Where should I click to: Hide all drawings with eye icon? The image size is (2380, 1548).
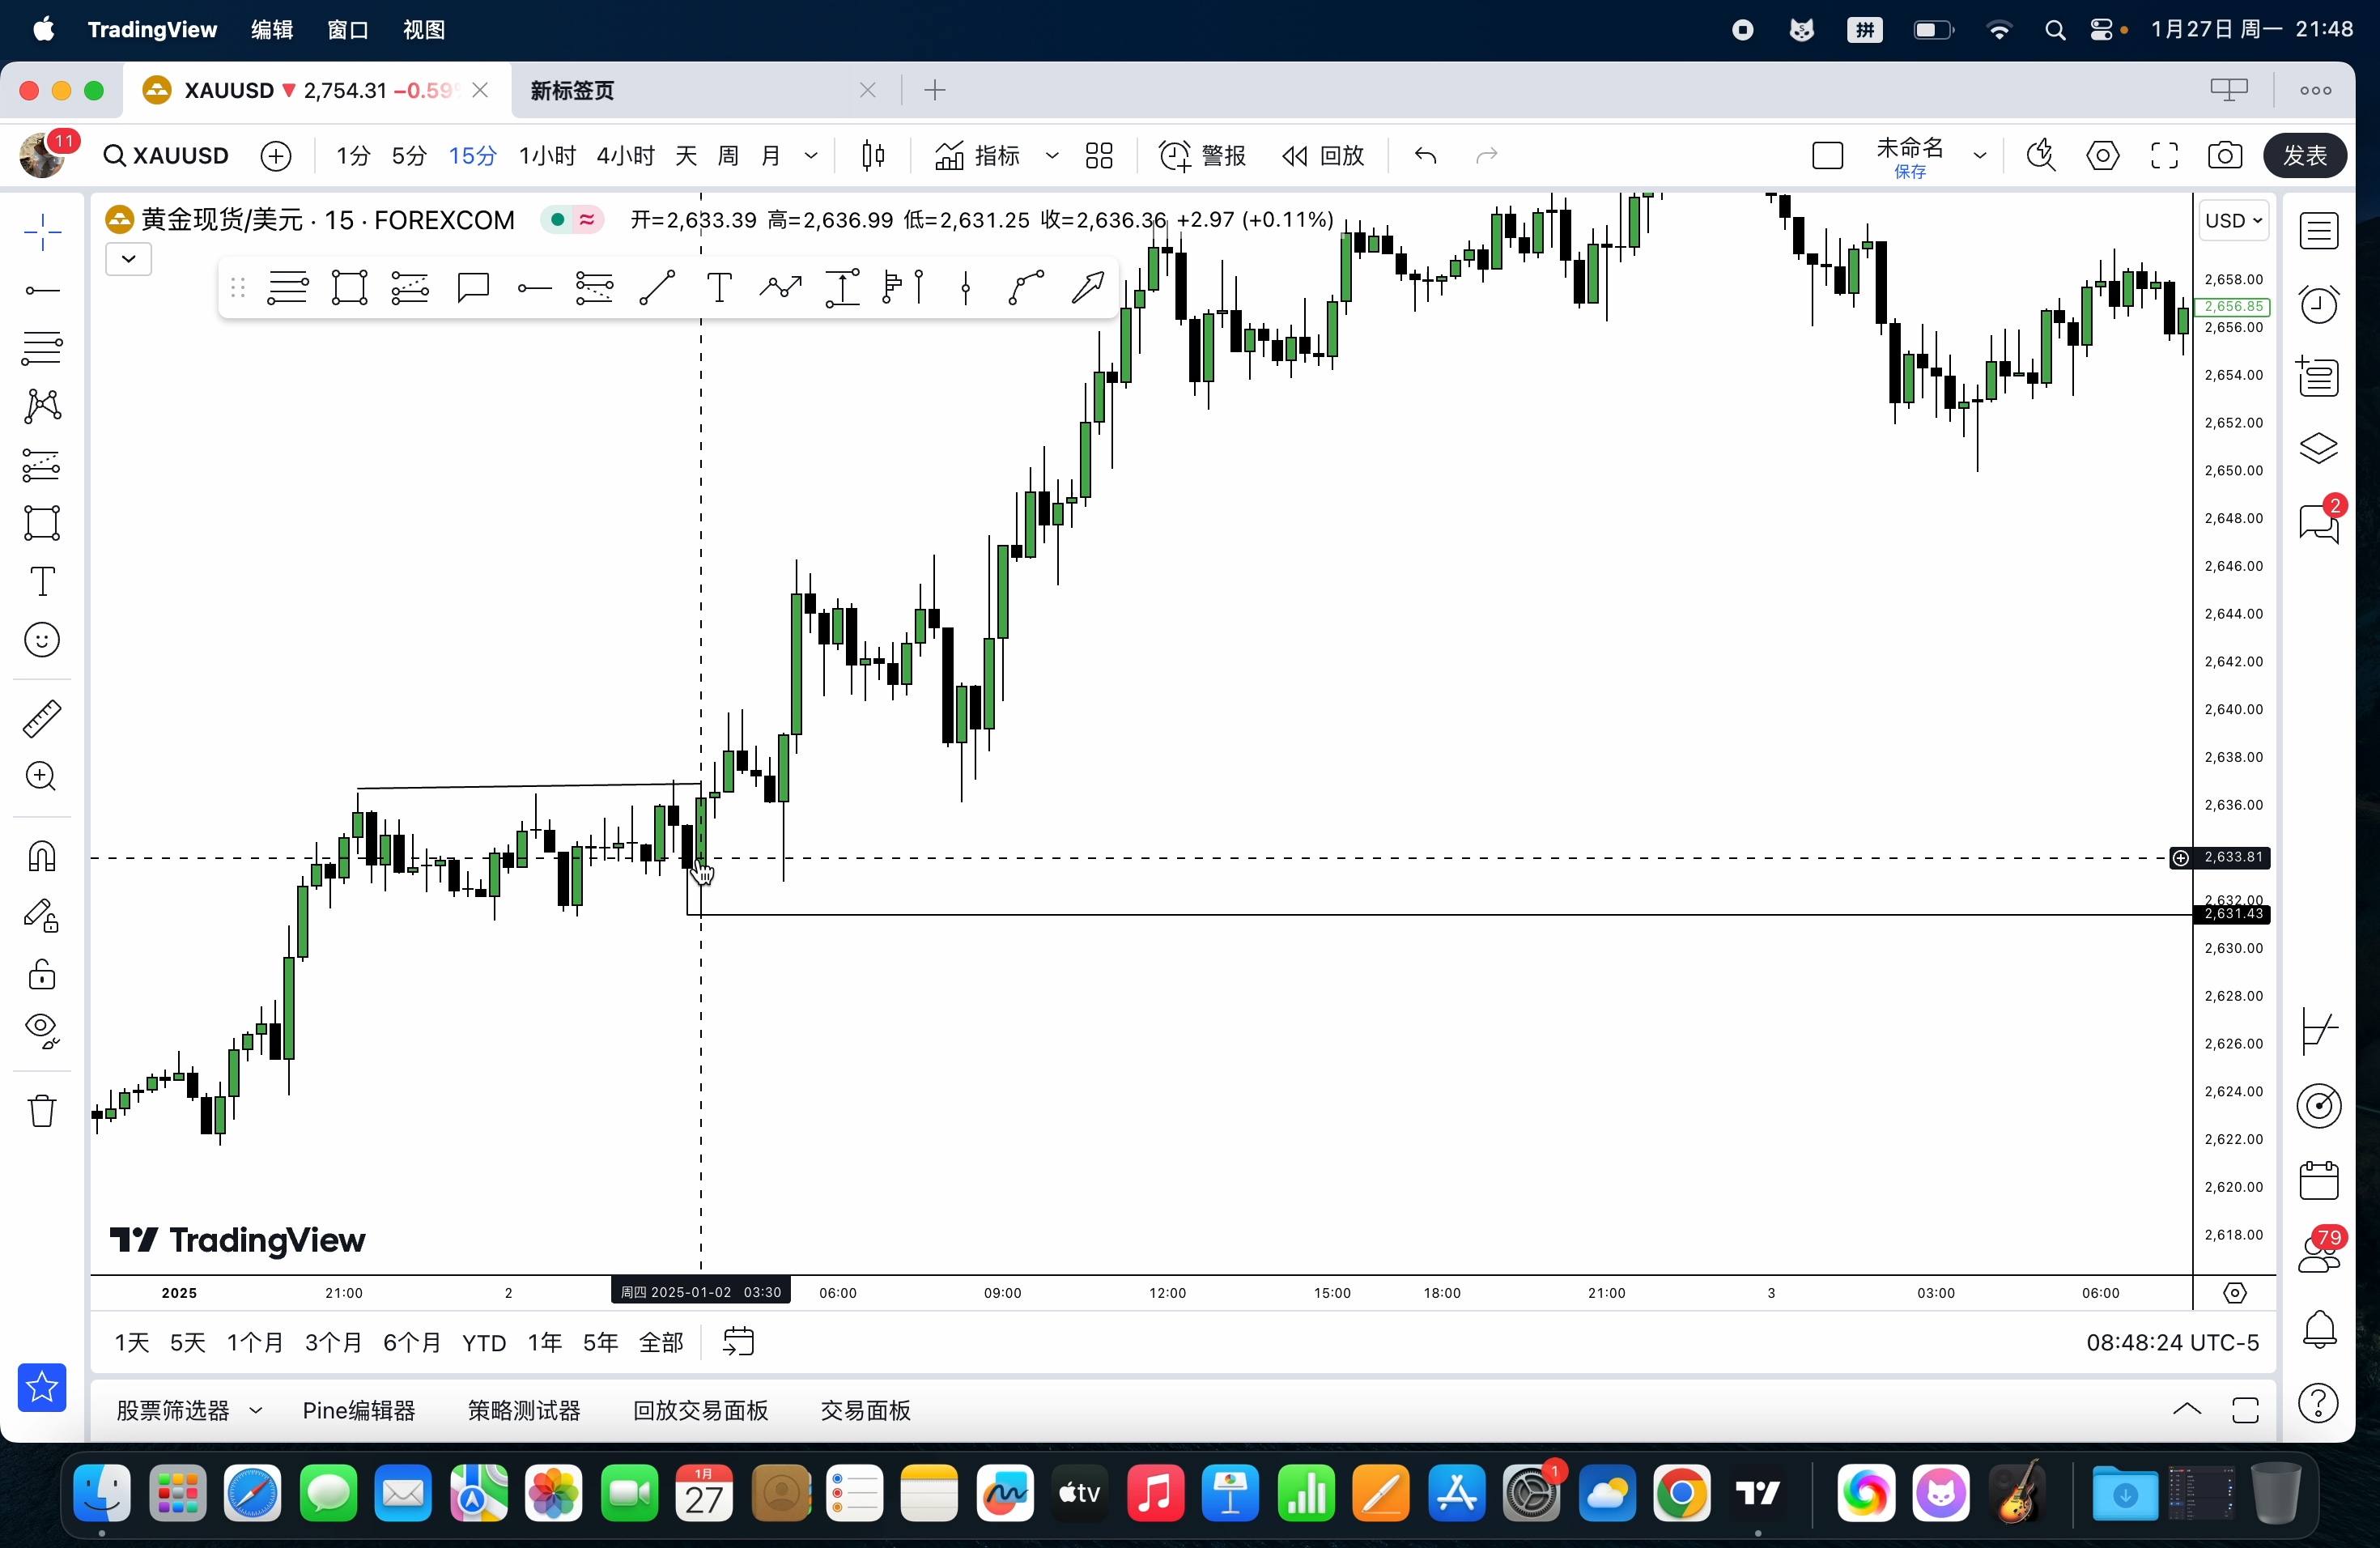42,1031
